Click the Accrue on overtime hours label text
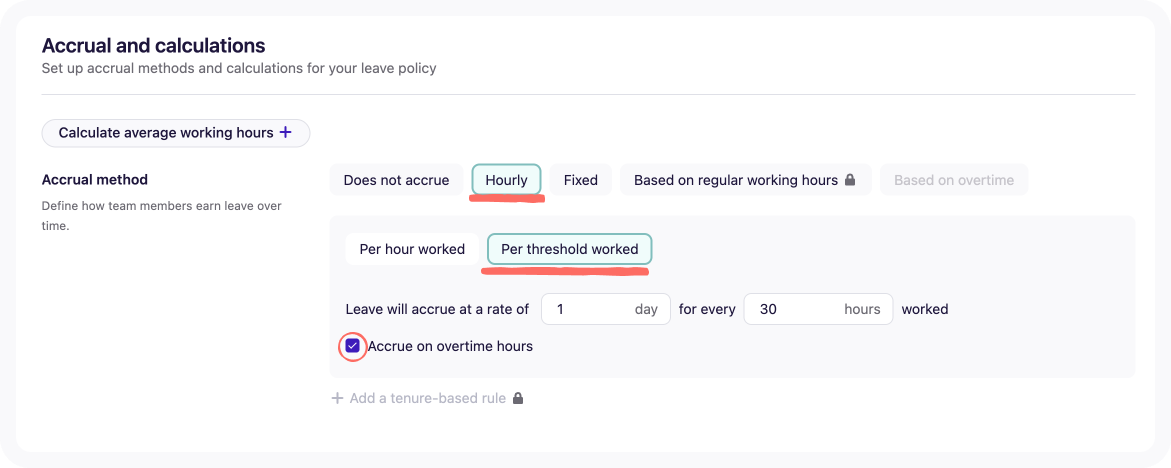Viewport: 1171px width, 468px height. pyautogui.click(x=450, y=346)
